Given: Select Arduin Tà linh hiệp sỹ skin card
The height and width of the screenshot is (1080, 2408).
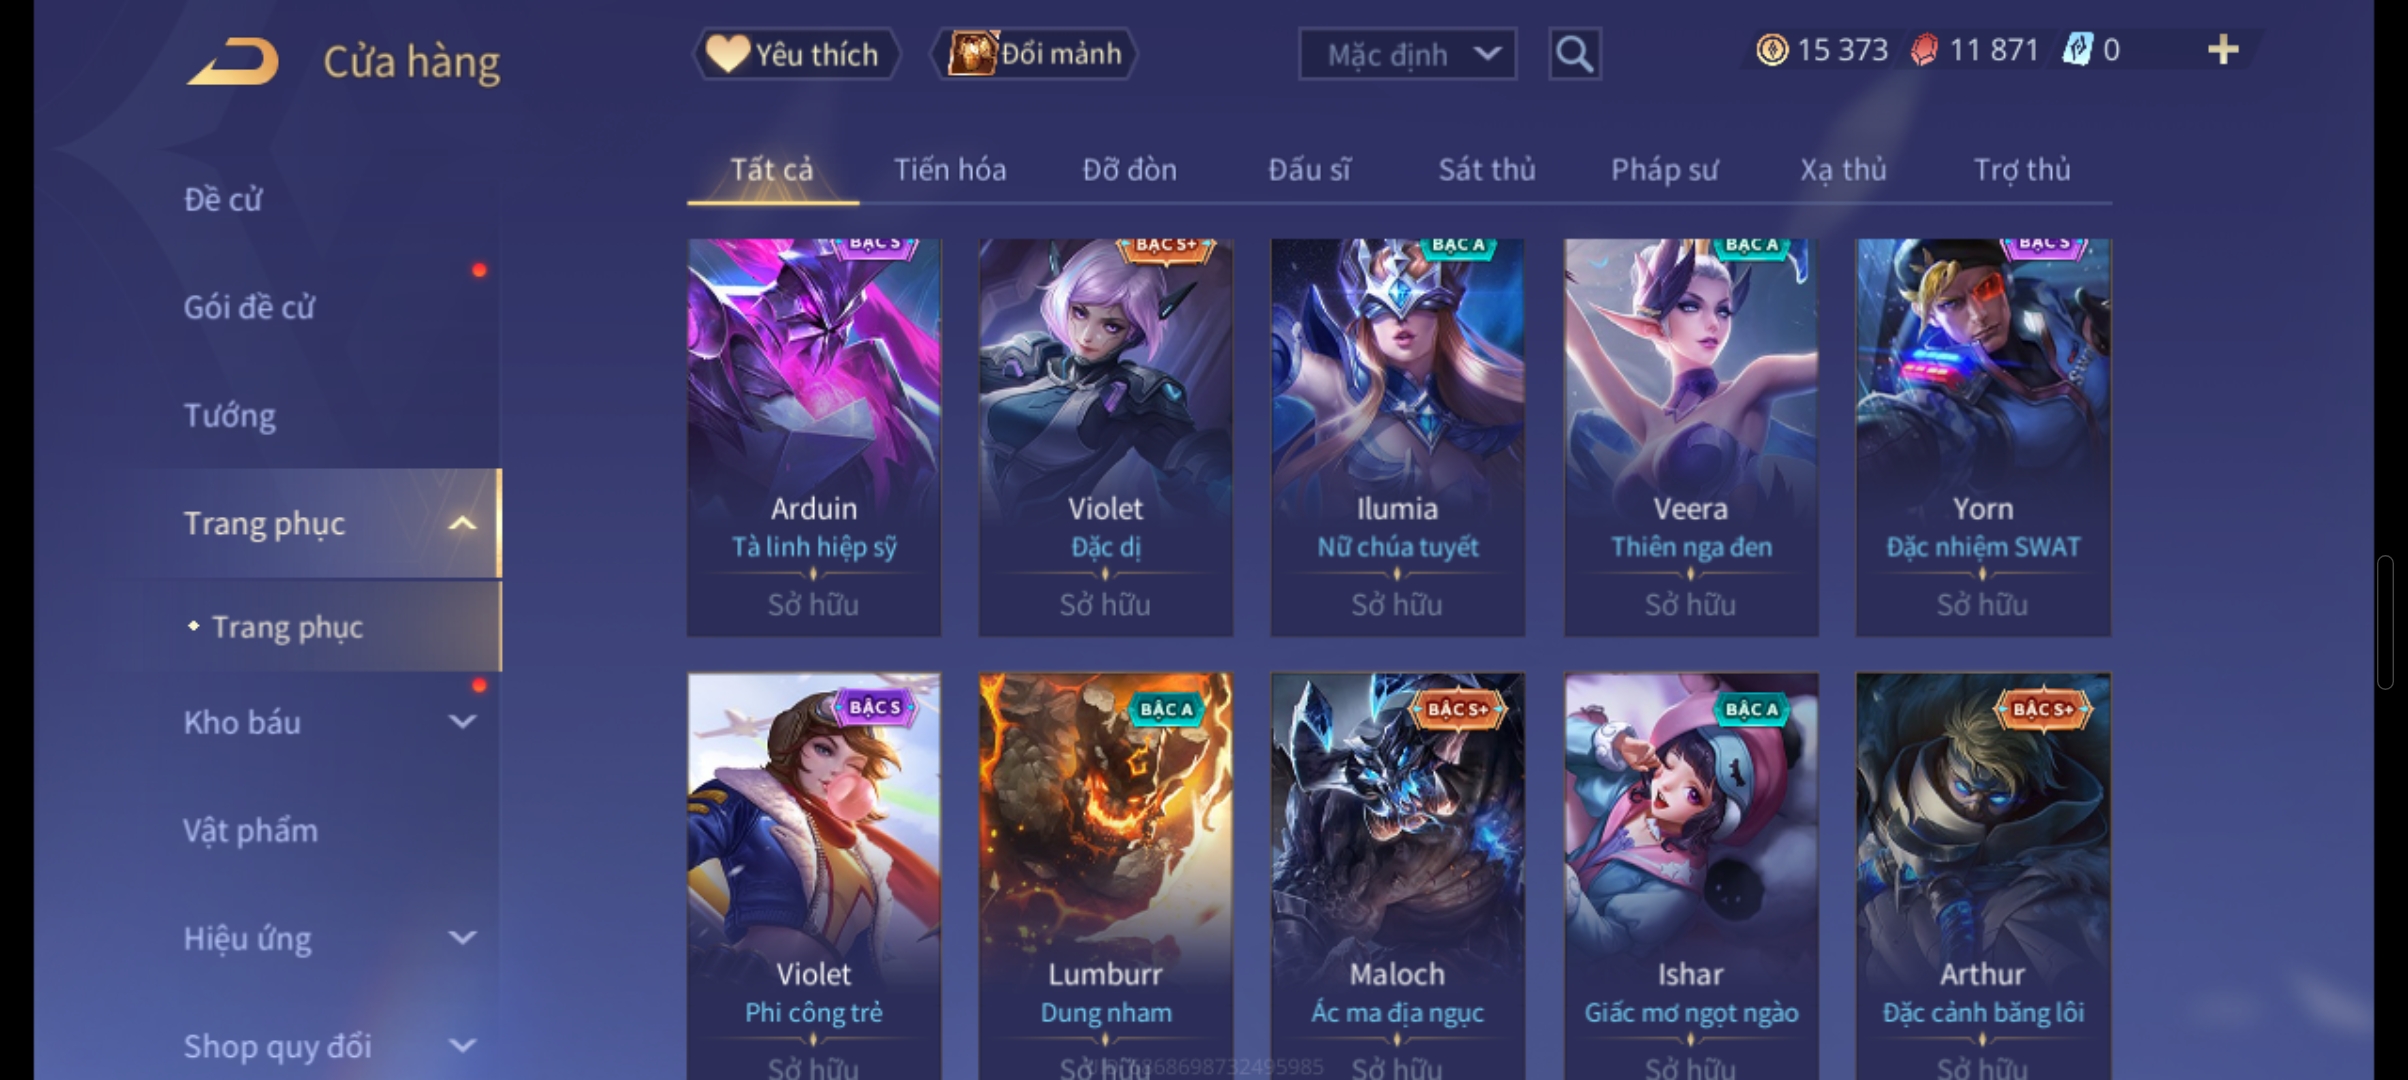Looking at the screenshot, I should [x=813, y=437].
